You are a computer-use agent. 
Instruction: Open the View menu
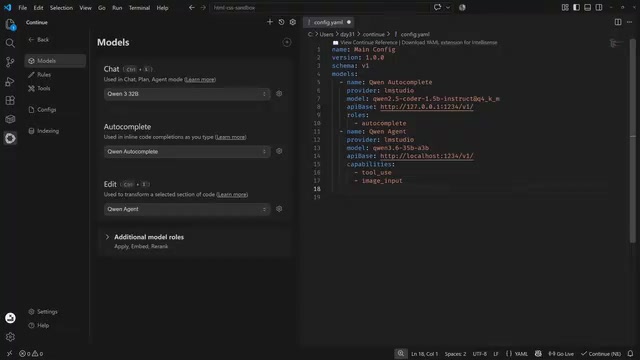click(x=85, y=8)
